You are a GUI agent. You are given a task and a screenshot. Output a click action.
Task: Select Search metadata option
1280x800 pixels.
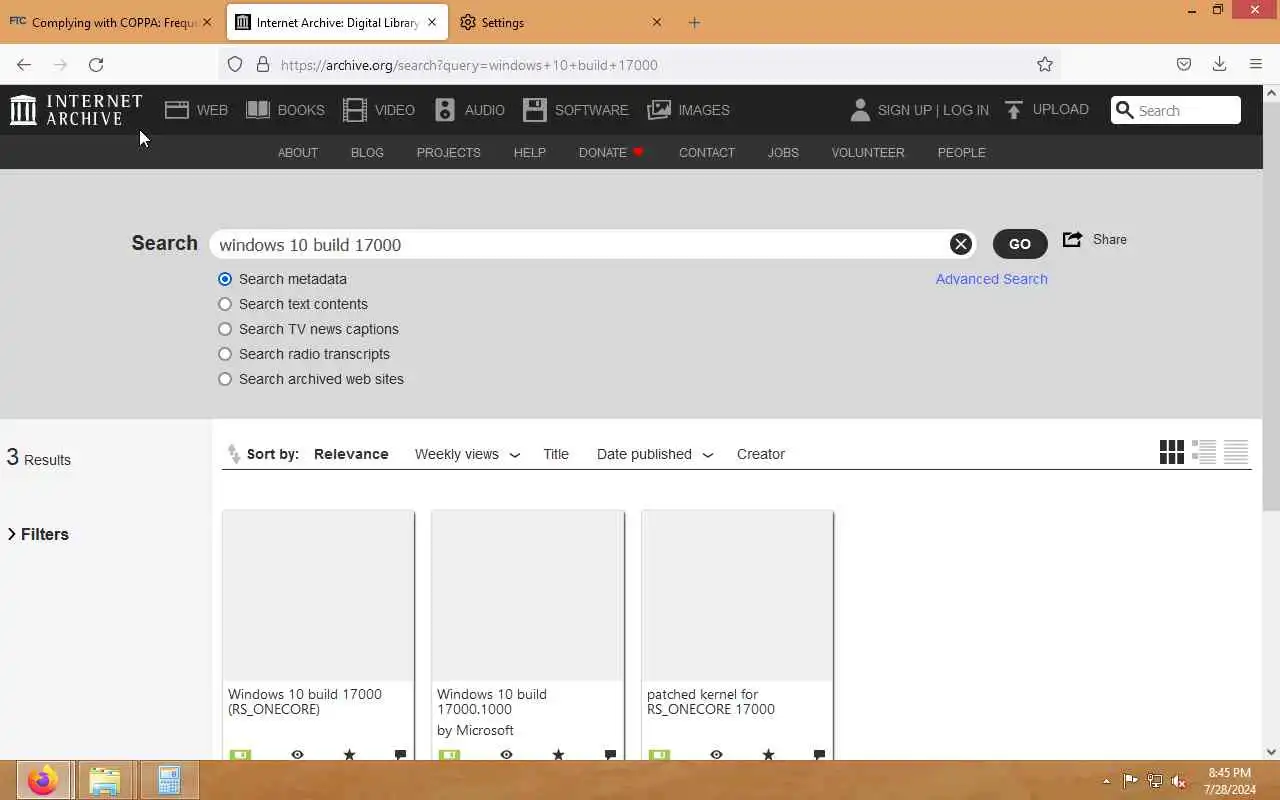pyautogui.click(x=225, y=279)
